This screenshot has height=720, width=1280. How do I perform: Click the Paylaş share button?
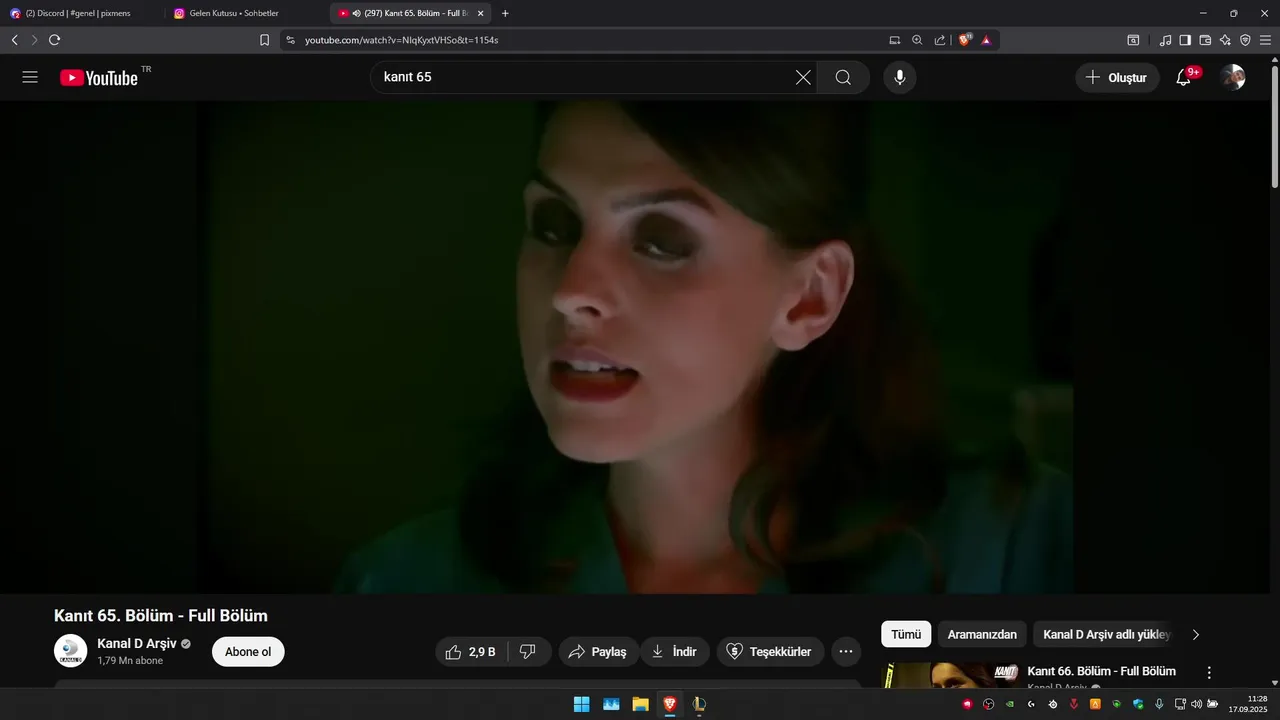point(598,652)
